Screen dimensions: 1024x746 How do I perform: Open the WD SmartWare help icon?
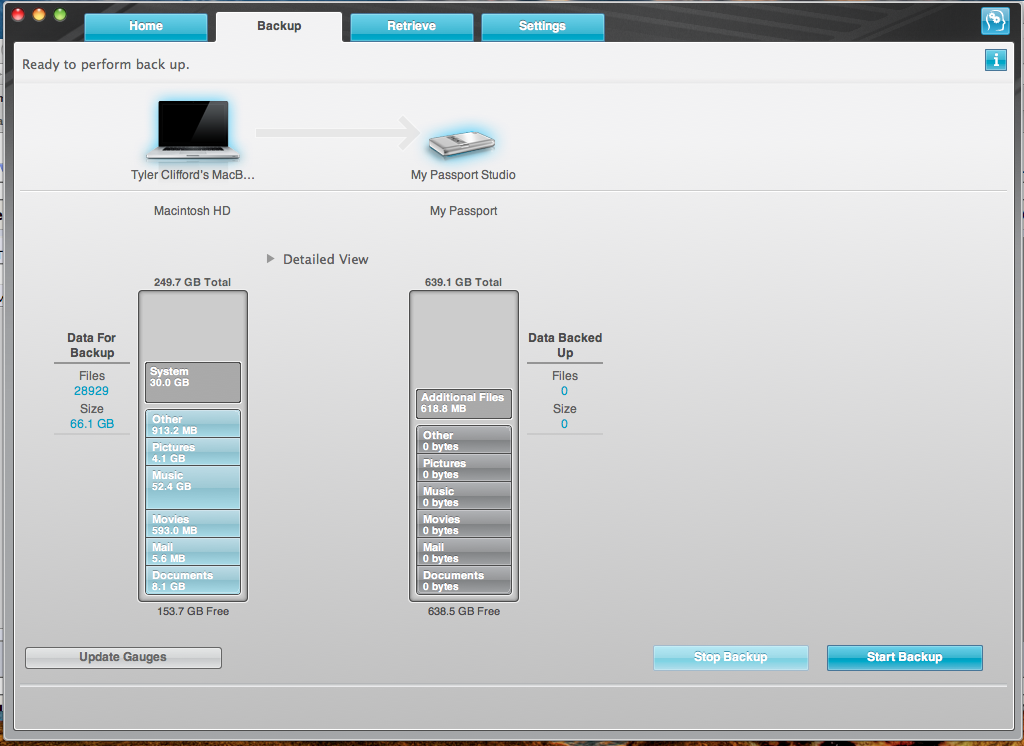click(995, 21)
